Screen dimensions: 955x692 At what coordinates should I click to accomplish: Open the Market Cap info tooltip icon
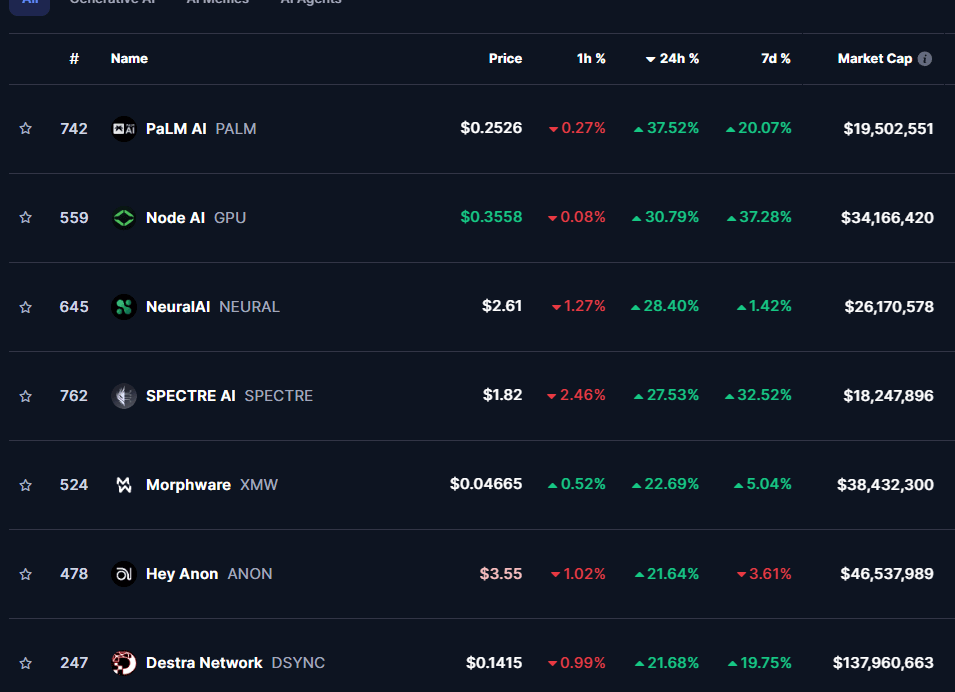[x=925, y=58]
